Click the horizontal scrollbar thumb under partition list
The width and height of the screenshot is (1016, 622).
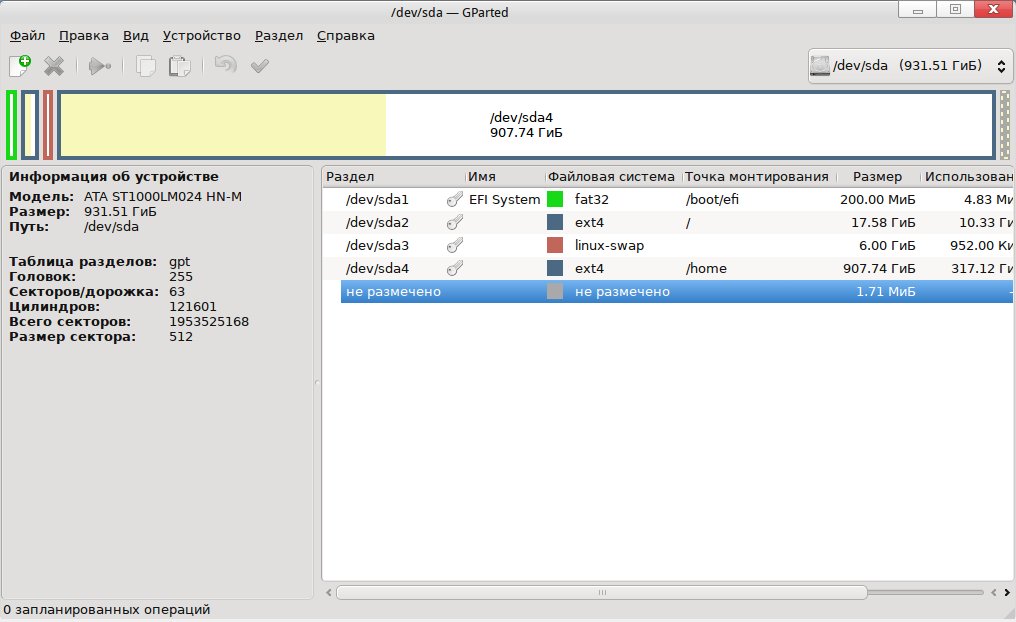click(x=601, y=592)
